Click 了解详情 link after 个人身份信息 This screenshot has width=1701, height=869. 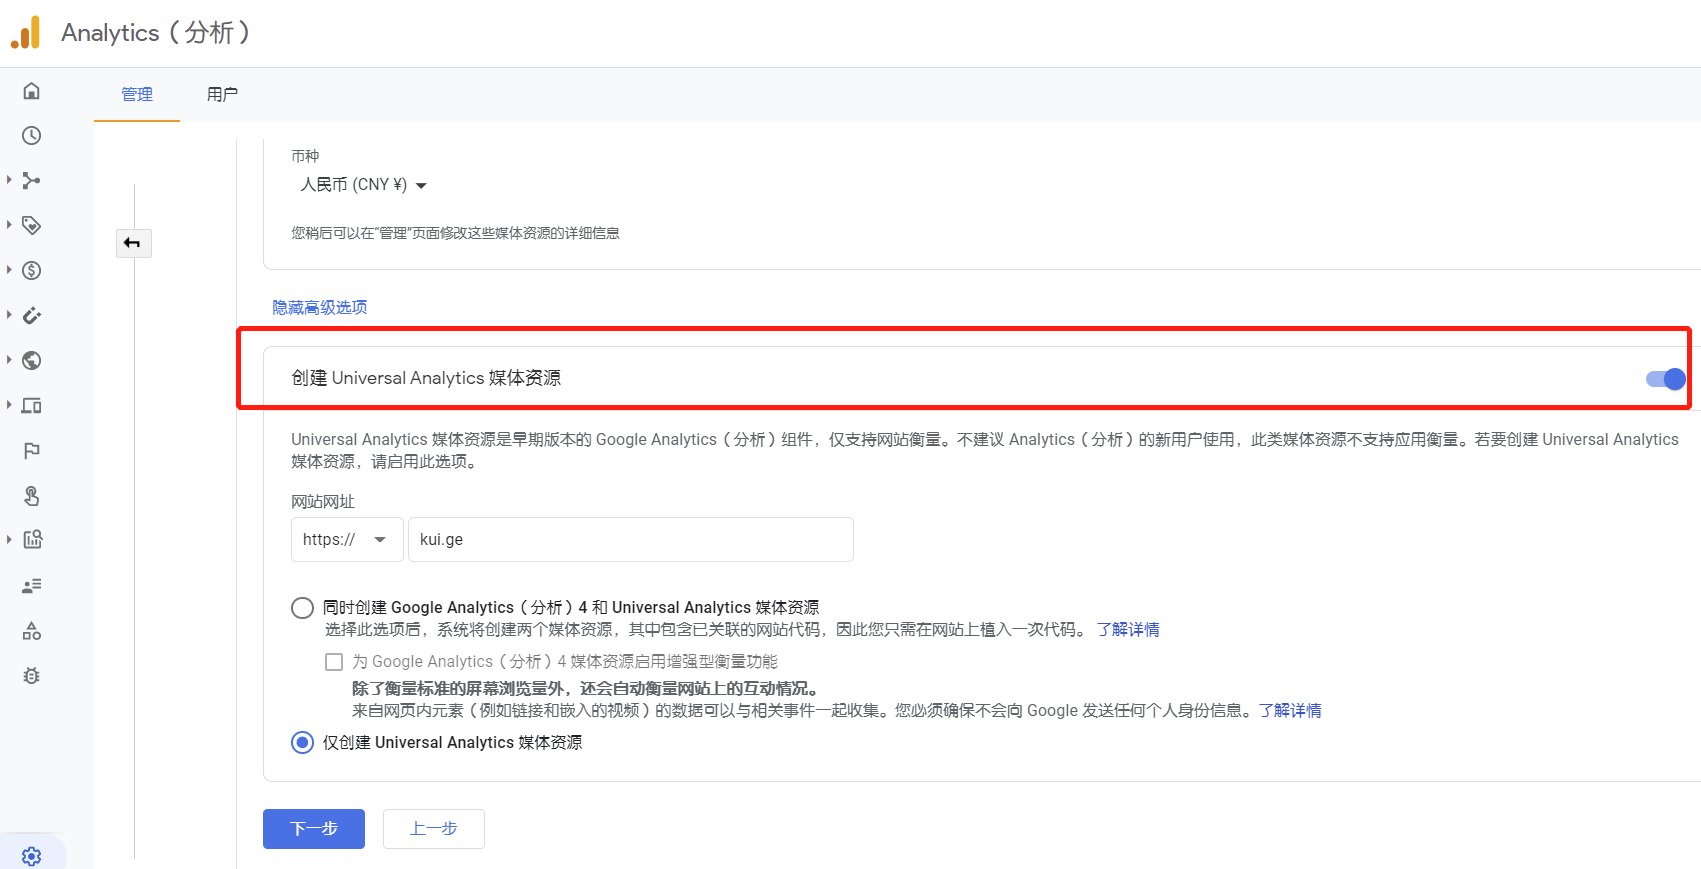pos(1290,711)
